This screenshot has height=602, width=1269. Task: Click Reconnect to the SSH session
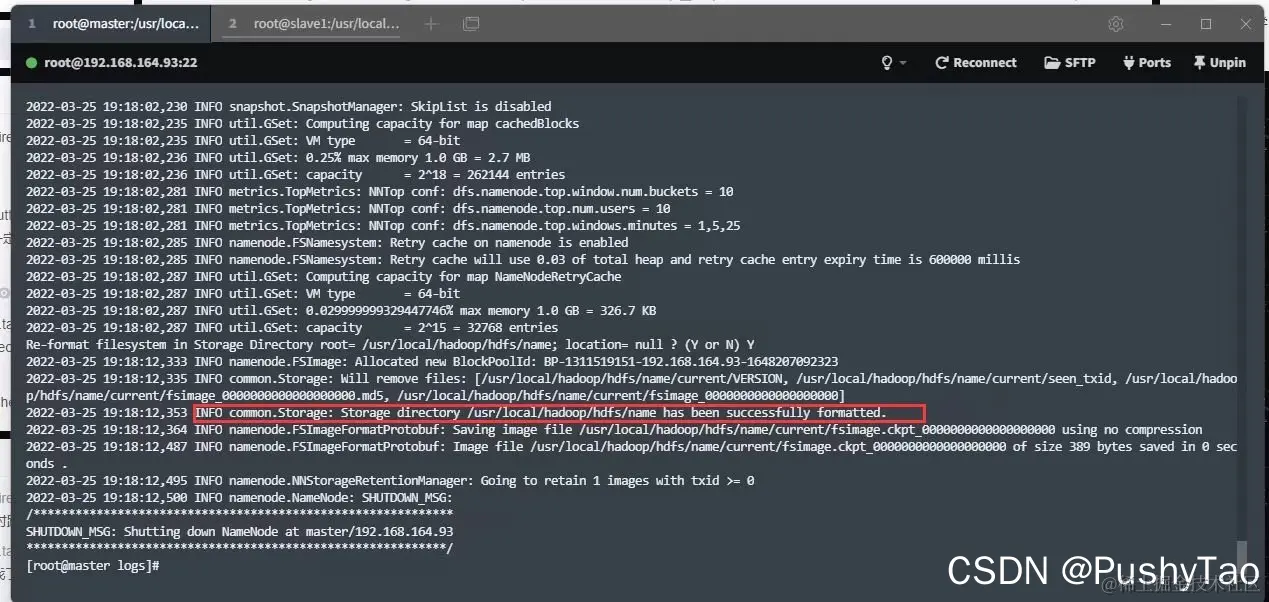click(975, 62)
